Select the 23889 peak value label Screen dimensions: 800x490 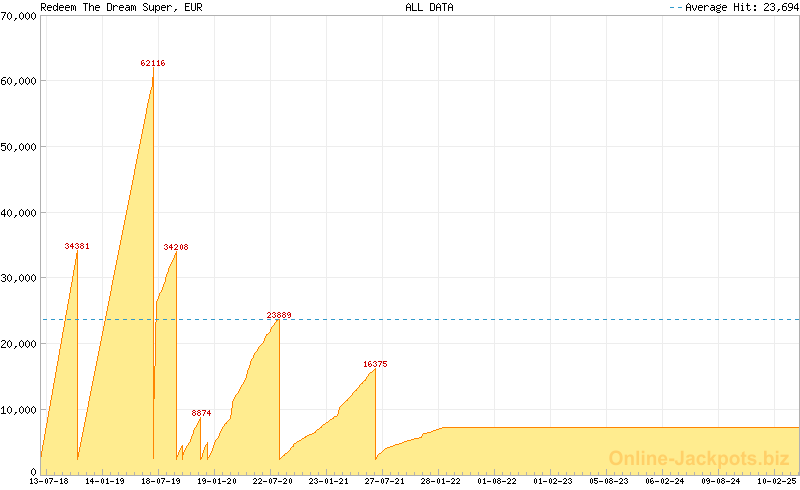[x=279, y=315]
